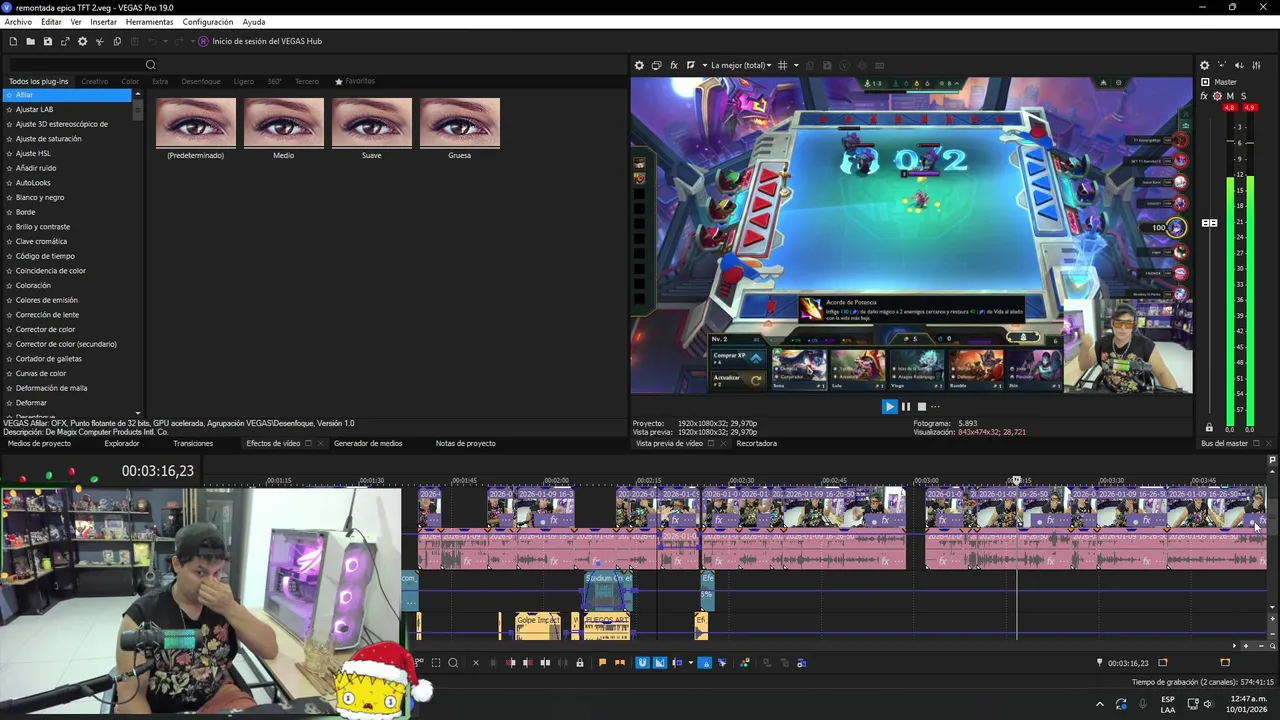Stop the preview playback
The image size is (1280, 720).
[922, 406]
